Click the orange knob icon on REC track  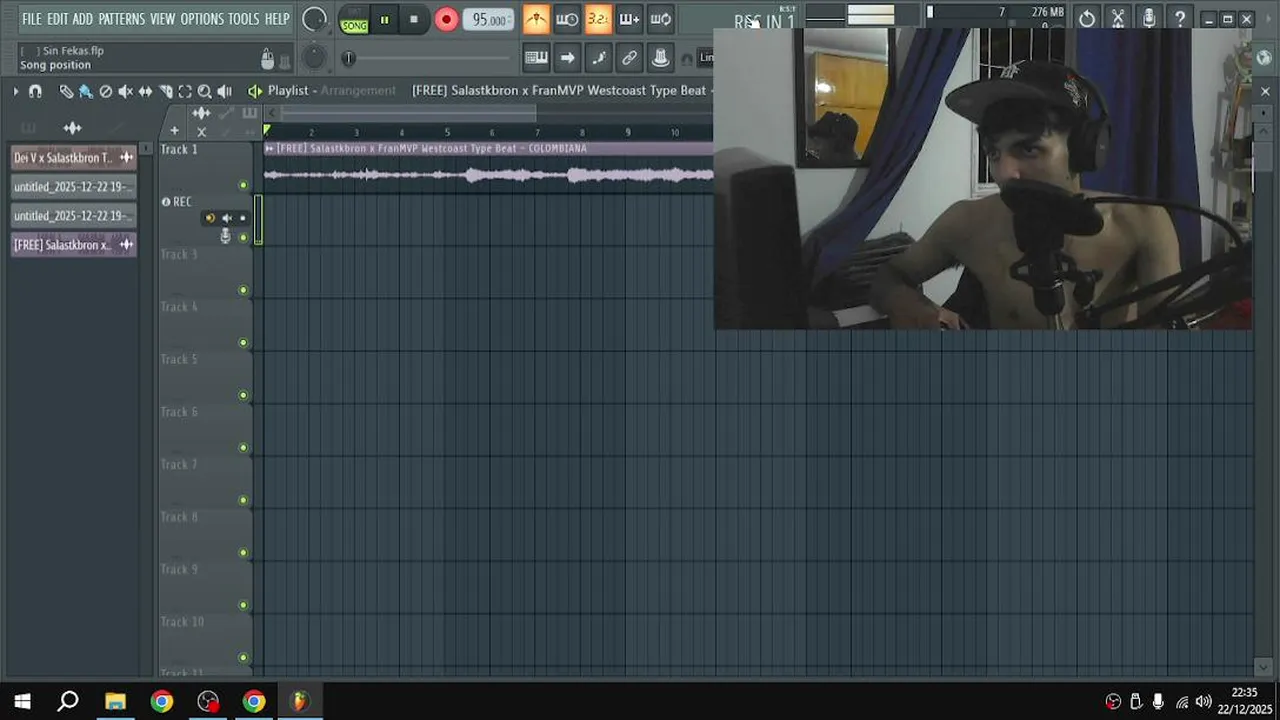209,218
